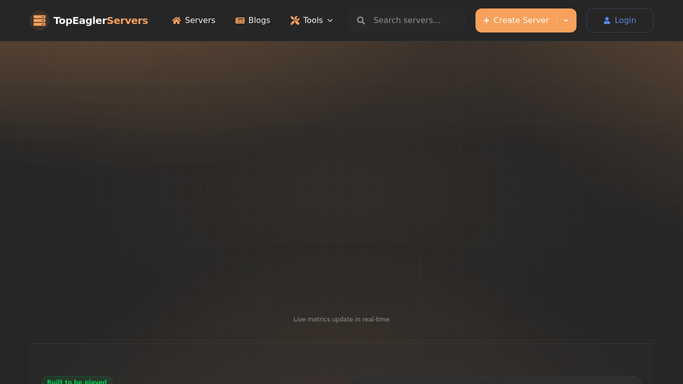683x384 pixels.
Task: Go to the Servers navigation item
Action: point(193,20)
